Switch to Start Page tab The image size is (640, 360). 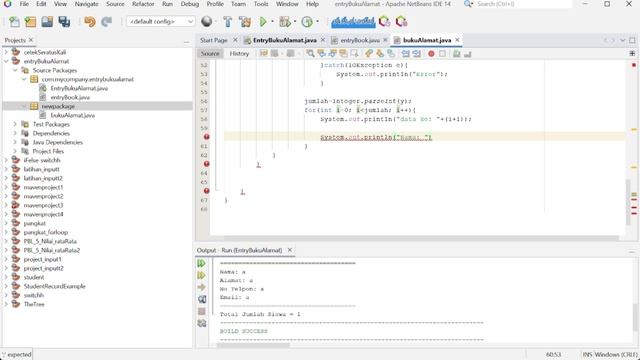pyautogui.click(x=214, y=40)
